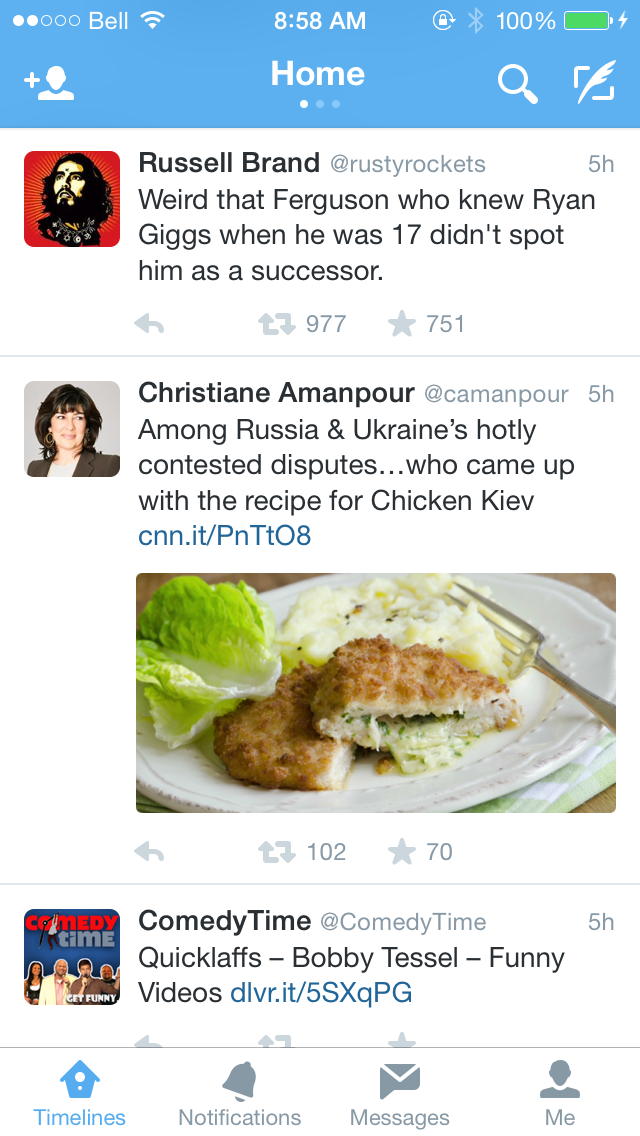Go to the Messages tab
This screenshot has height=1136, width=640.
coord(400,1093)
